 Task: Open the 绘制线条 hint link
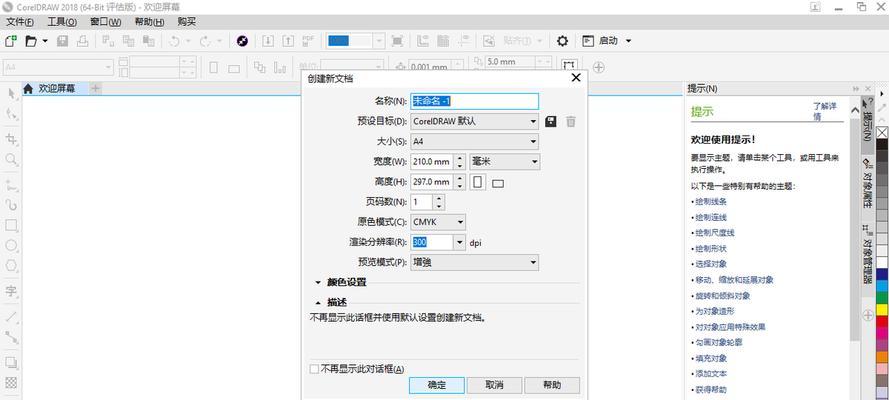click(x=710, y=201)
